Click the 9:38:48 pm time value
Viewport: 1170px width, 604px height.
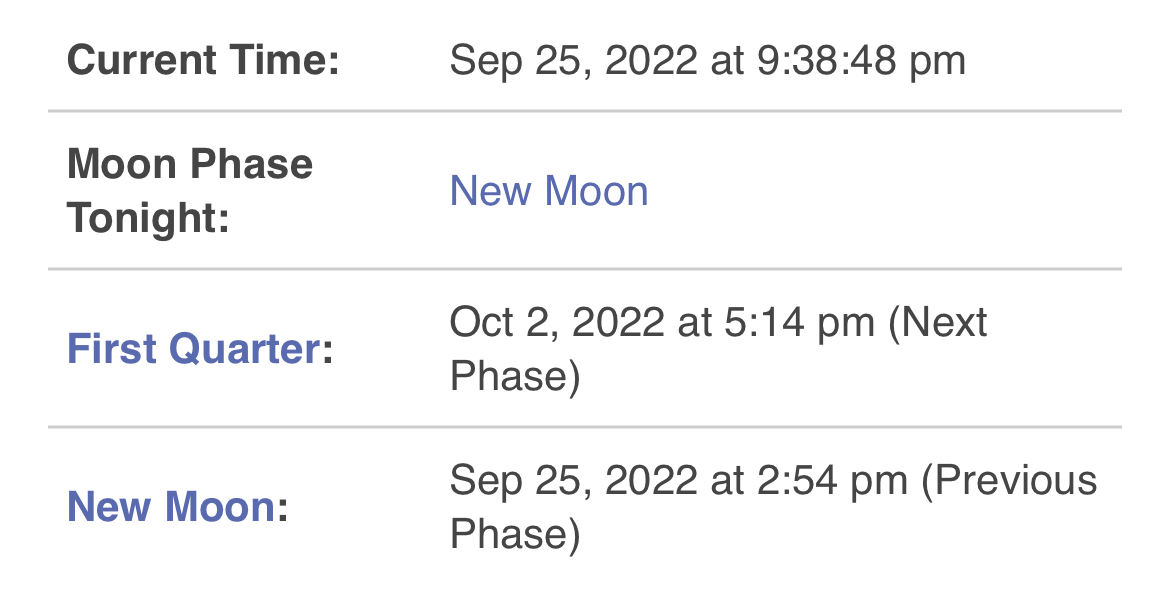pos(861,60)
